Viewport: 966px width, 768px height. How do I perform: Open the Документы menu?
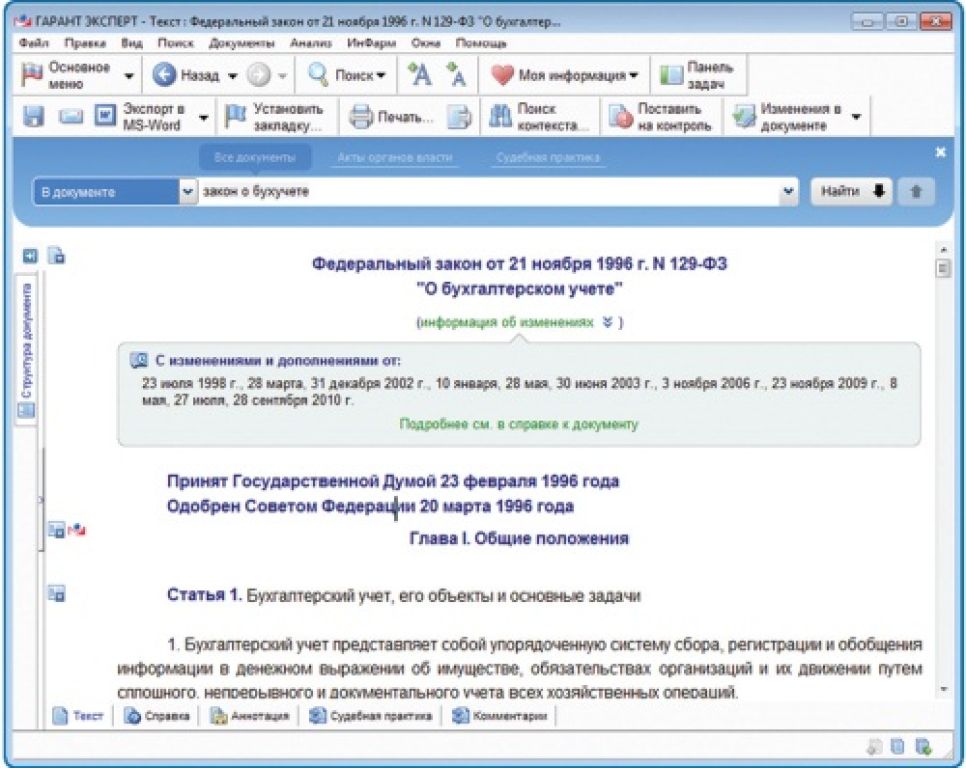pos(242,43)
